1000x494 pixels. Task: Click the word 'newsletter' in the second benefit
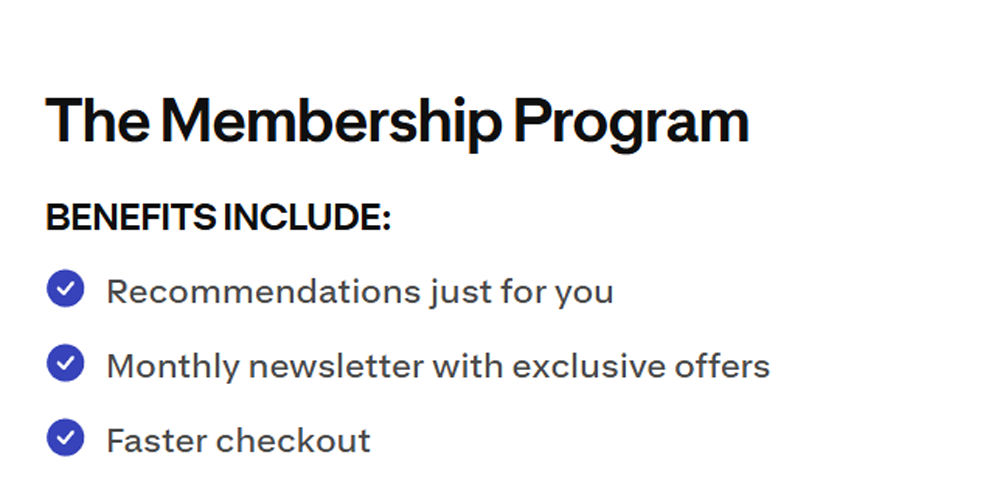[x=336, y=366]
